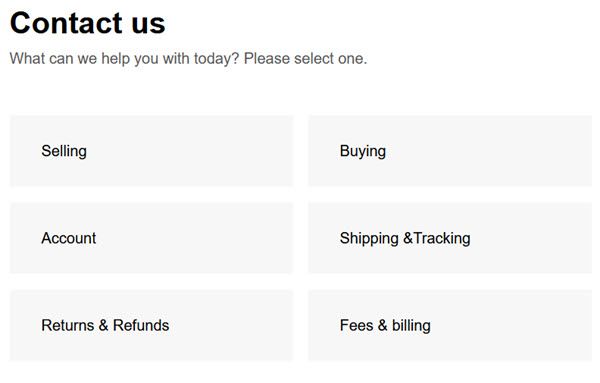Click 'Please select one.' instruction text
The image size is (600, 383).
(x=305, y=59)
